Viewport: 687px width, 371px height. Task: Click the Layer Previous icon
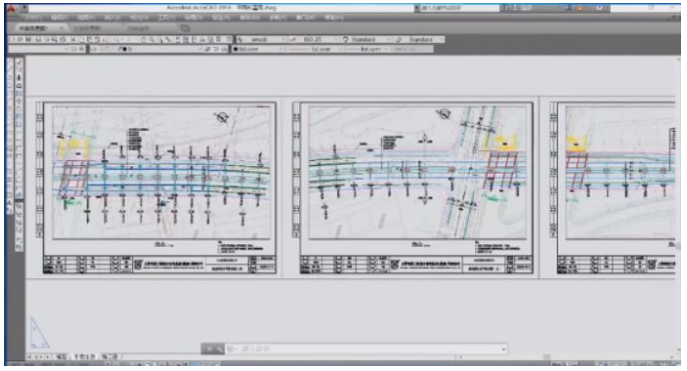(x=216, y=49)
